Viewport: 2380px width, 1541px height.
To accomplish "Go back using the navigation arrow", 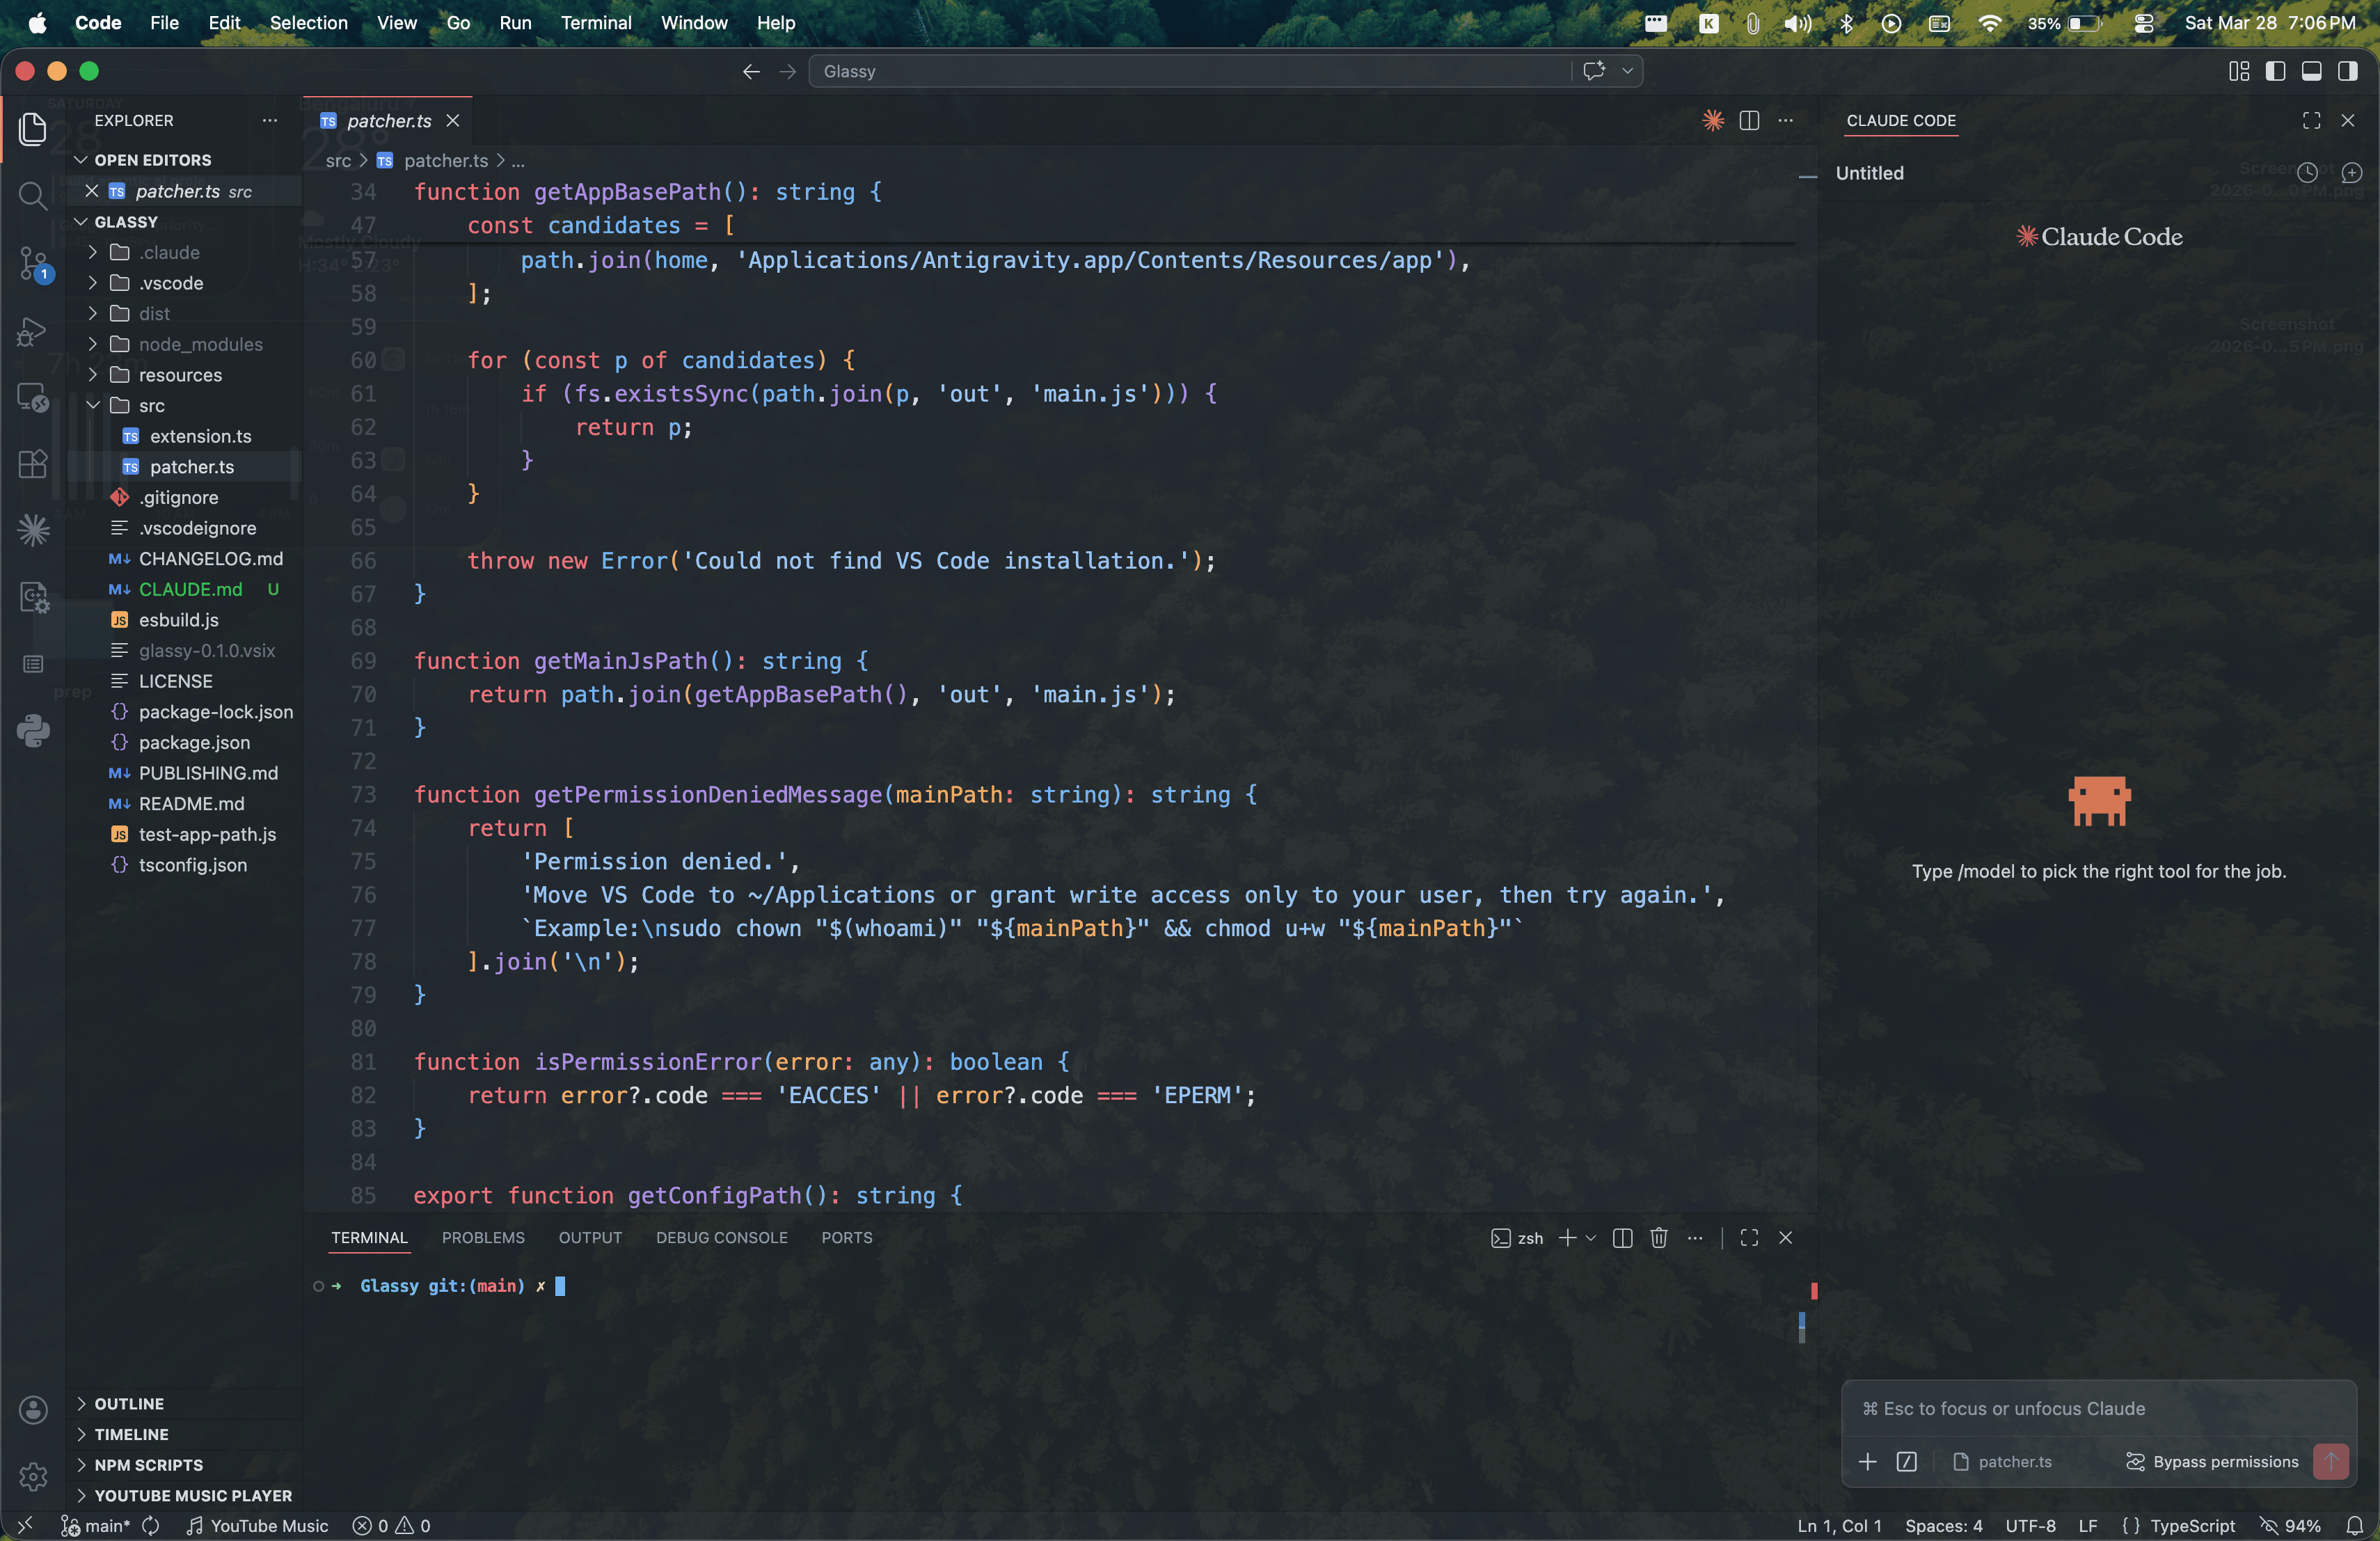I will pos(751,71).
